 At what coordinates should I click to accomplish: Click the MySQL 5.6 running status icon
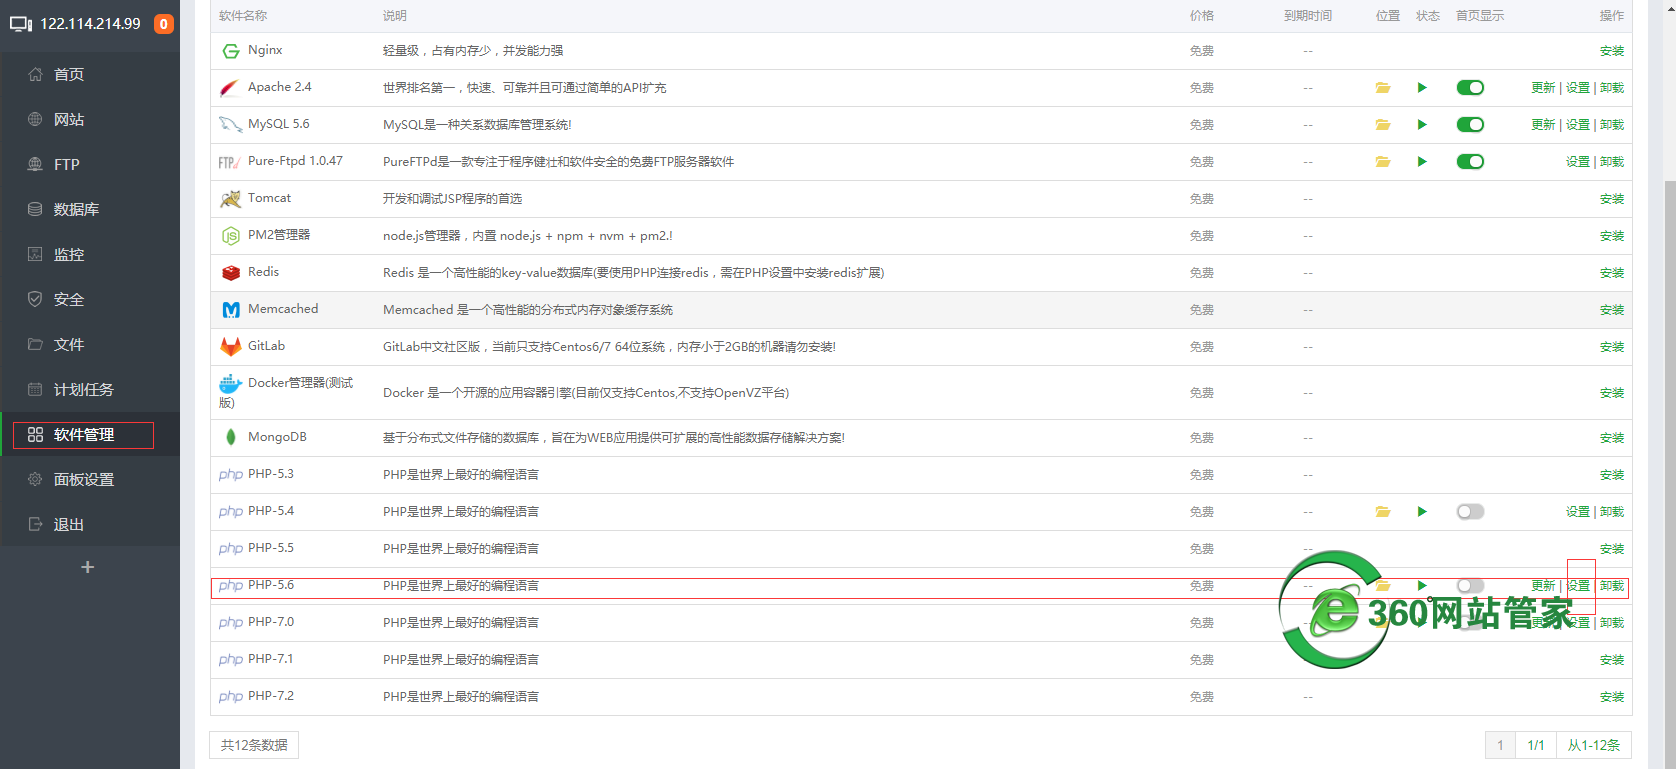[x=1422, y=125]
